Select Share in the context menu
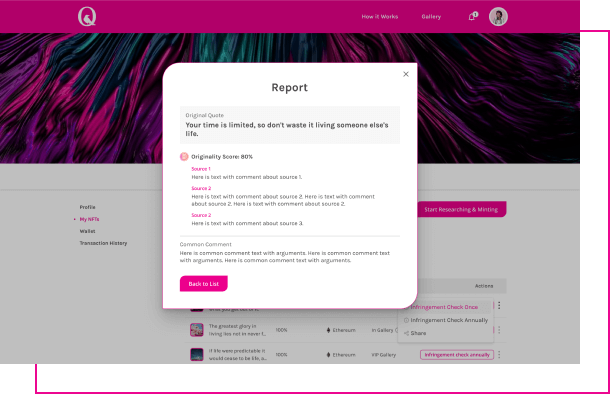This screenshot has width=610, height=394. pos(418,333)
